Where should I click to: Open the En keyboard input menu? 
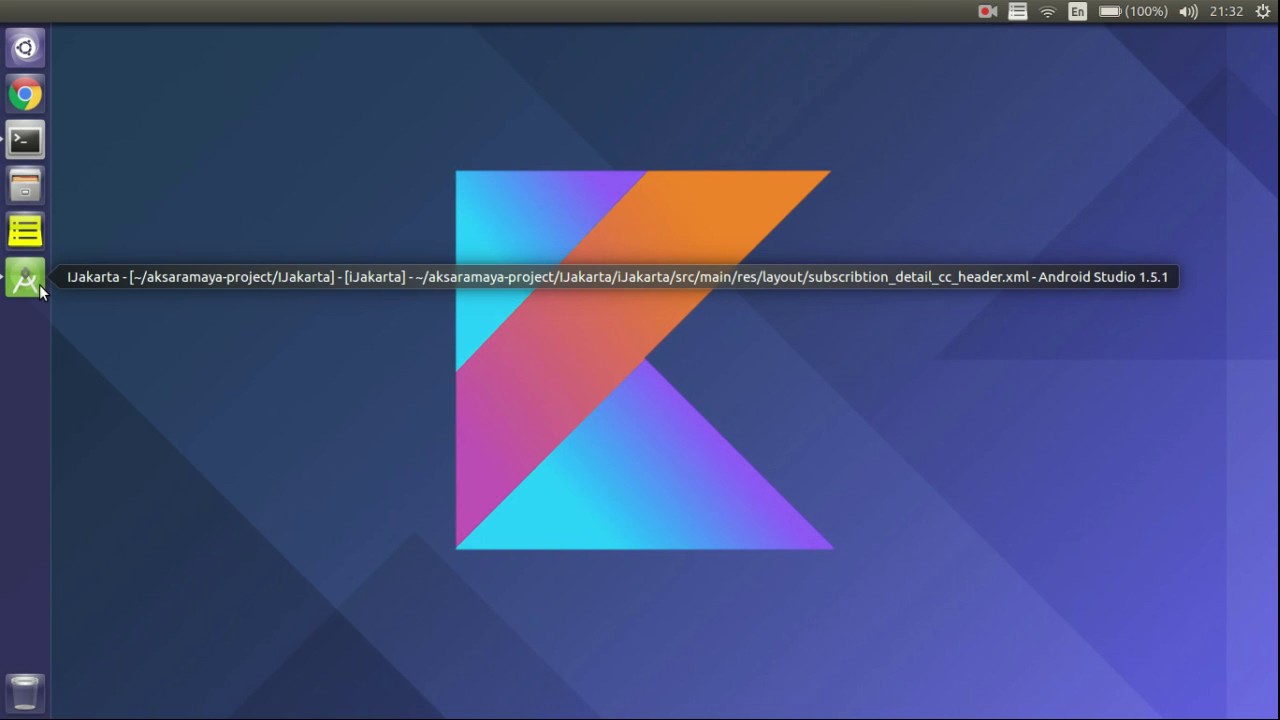pyautogui.click(x=1077, y=12)
